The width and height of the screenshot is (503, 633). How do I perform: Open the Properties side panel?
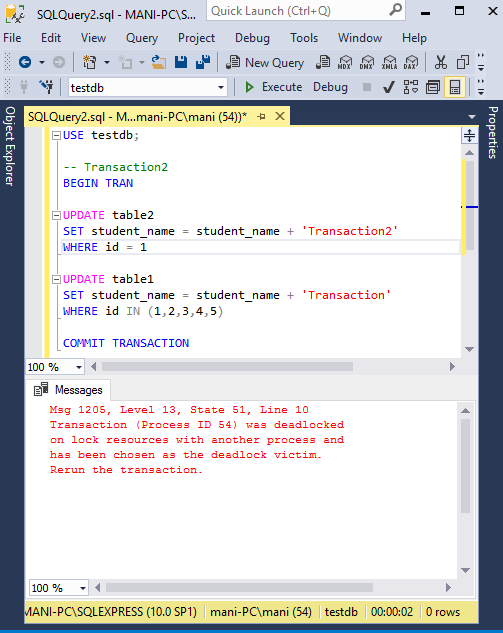[x=493, y=132]
